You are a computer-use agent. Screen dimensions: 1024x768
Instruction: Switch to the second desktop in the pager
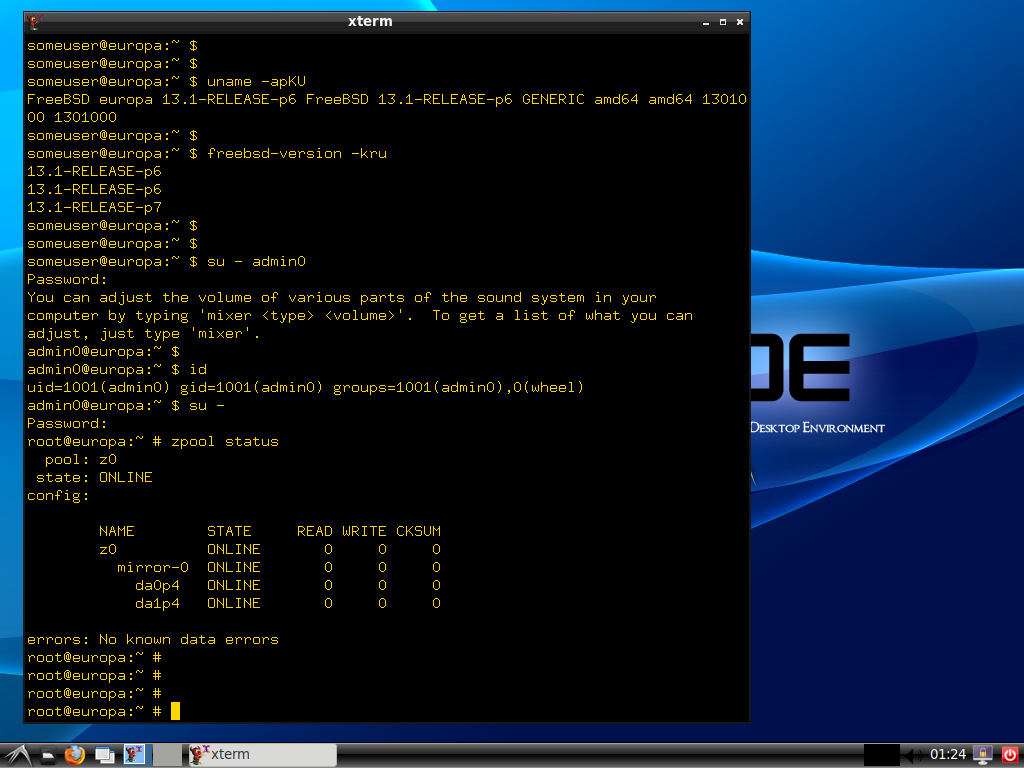pos(168,755)
